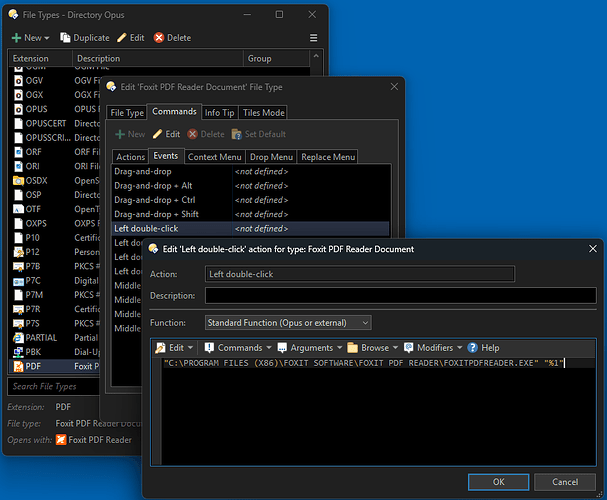Select the Drag-and-drop + Ctrl event
Screen dimensions: 607x500
[x=251, y=200]
